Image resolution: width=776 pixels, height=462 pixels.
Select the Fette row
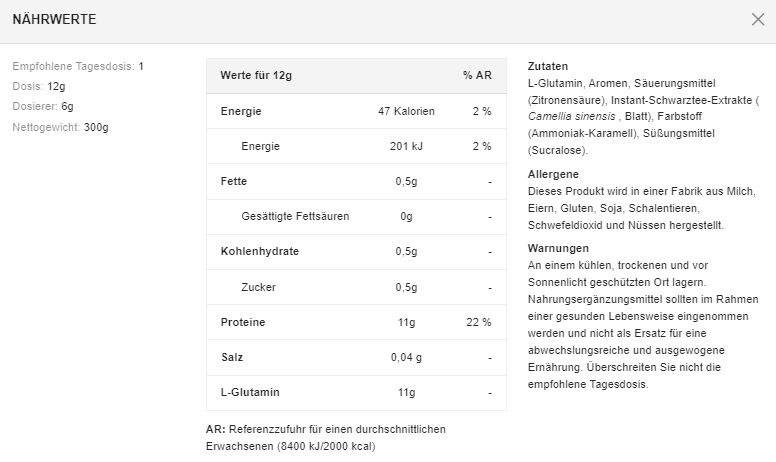356,181
